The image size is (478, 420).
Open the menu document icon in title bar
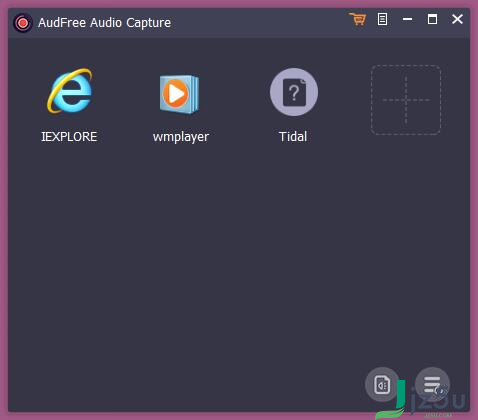click(382, 19)
